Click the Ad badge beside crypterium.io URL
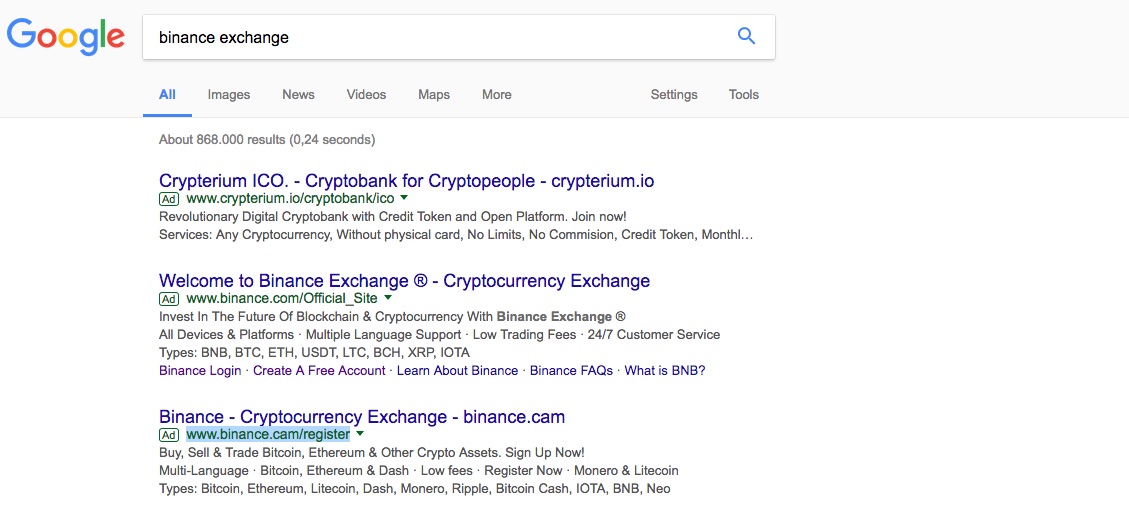 pos(169,199)
